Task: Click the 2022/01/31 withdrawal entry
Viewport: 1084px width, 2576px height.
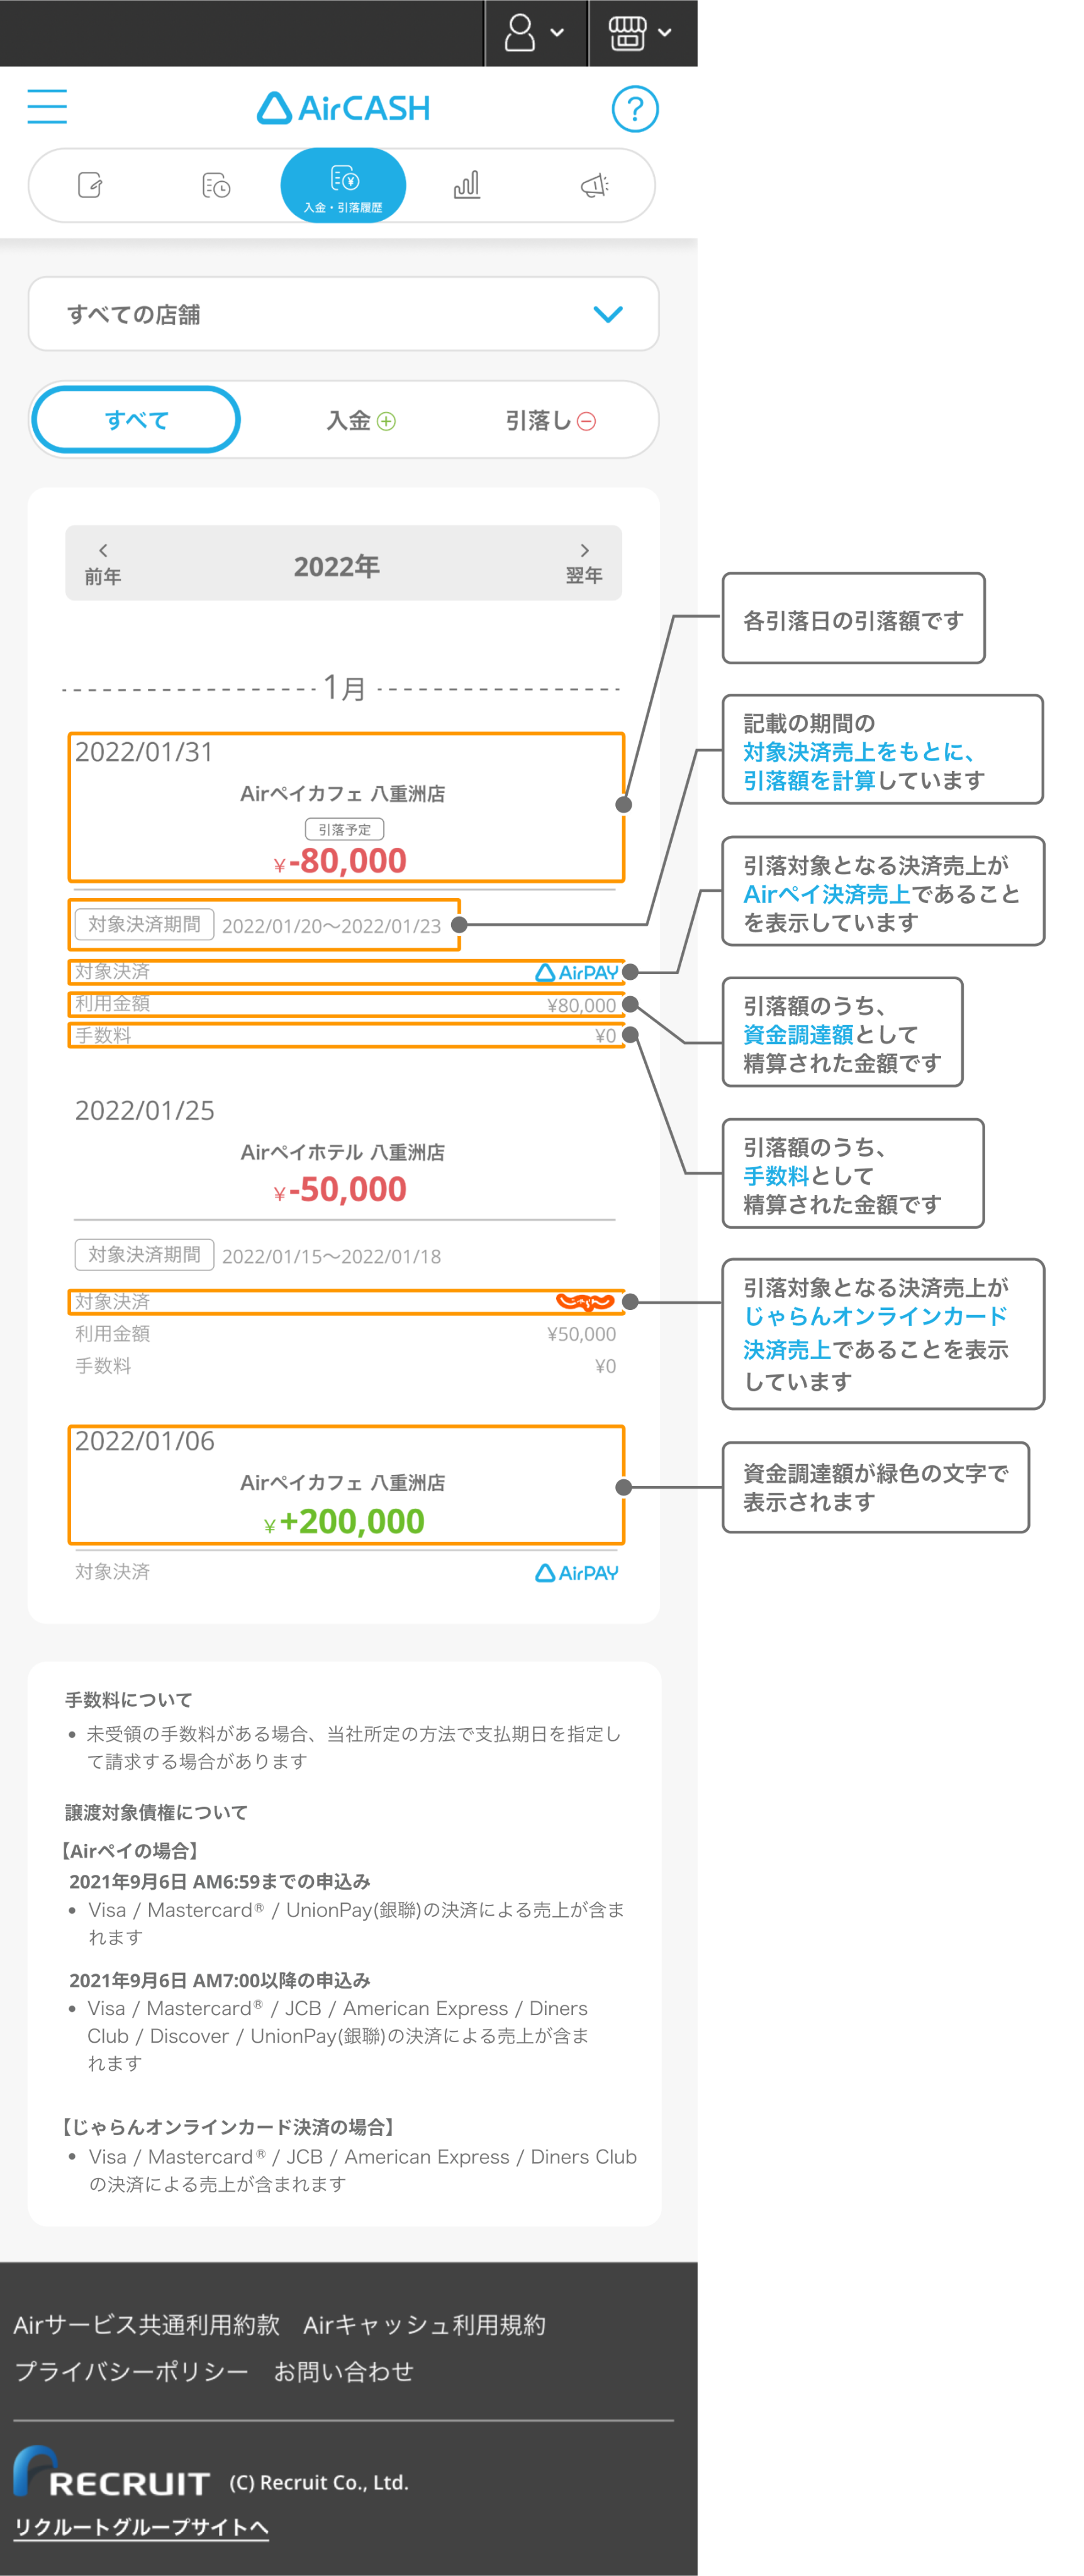Action: (x=346, y=808)
